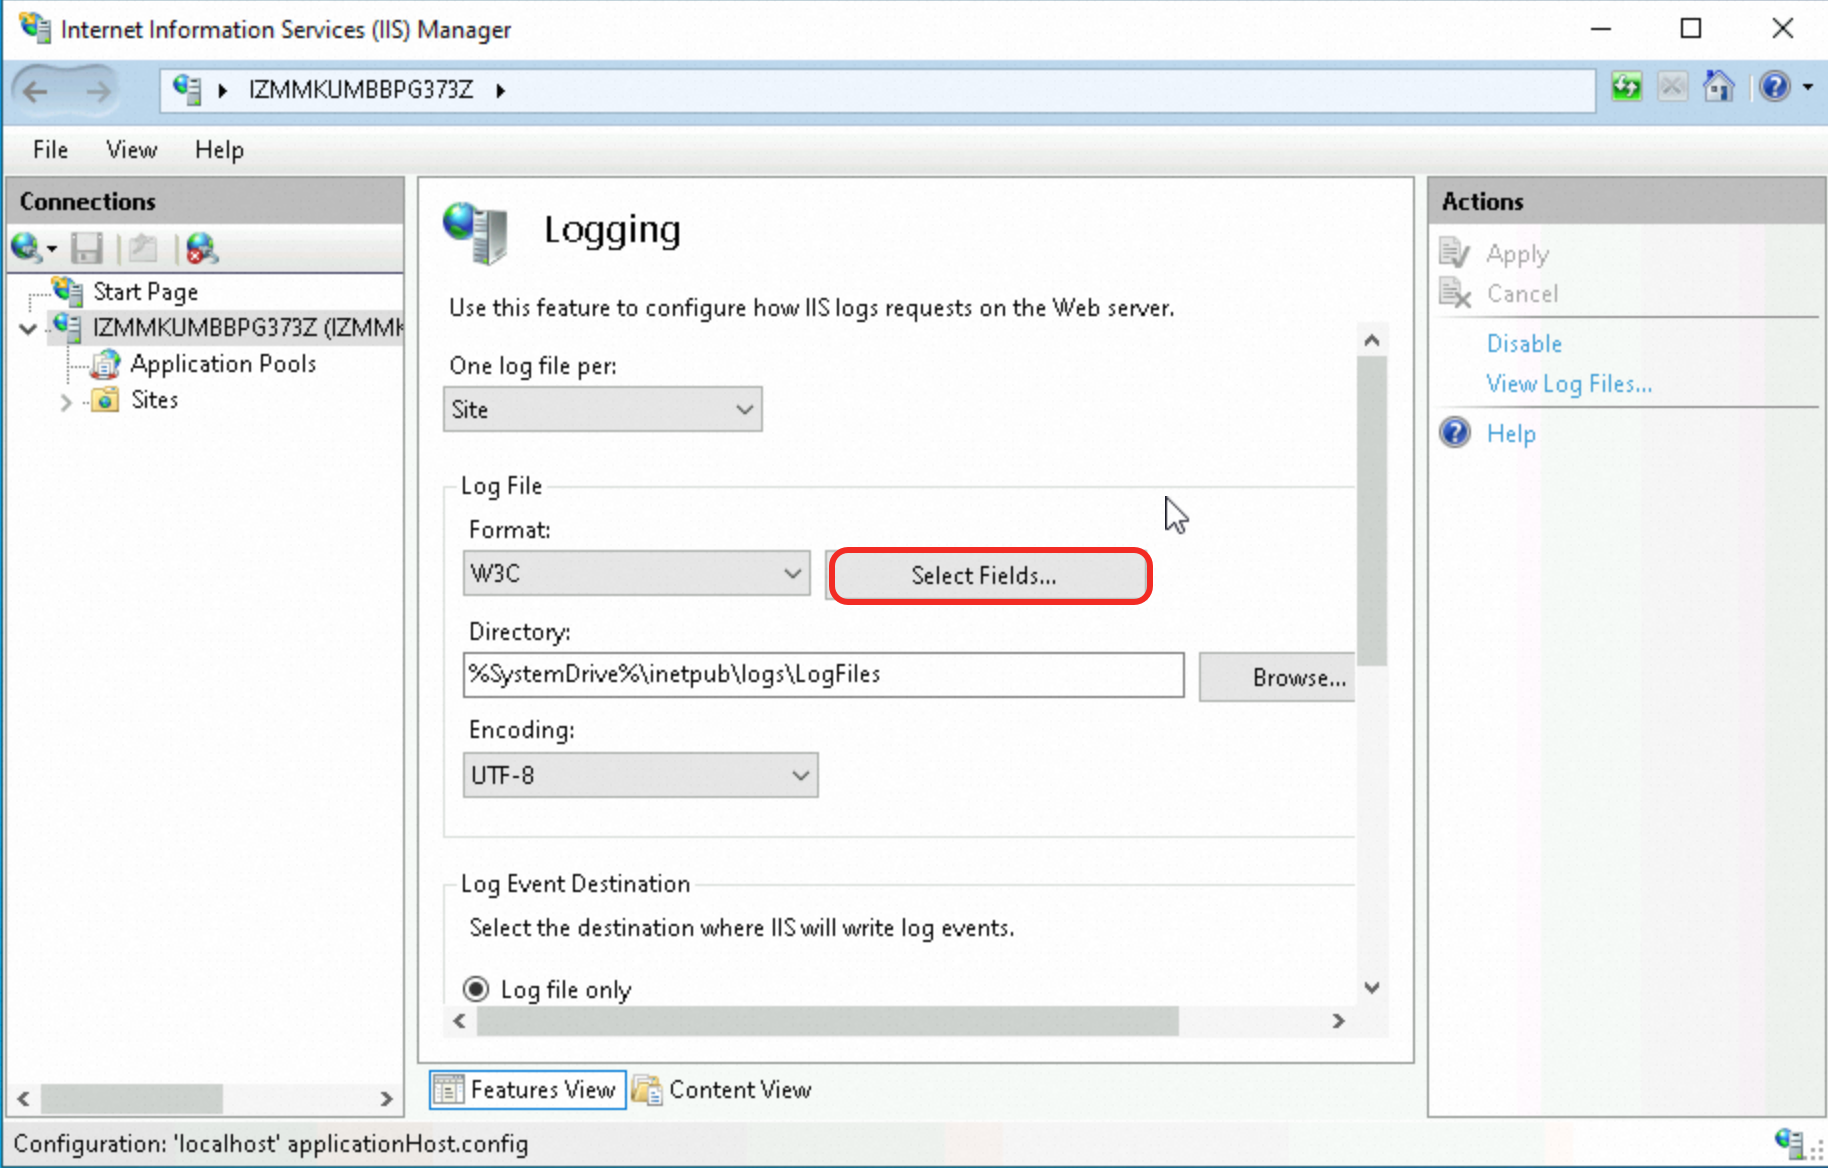Click the horizontal scroll left arrow in Logging pane
The width and height of the screenshot is (1828, 1168).
[x=460, y=1021]
